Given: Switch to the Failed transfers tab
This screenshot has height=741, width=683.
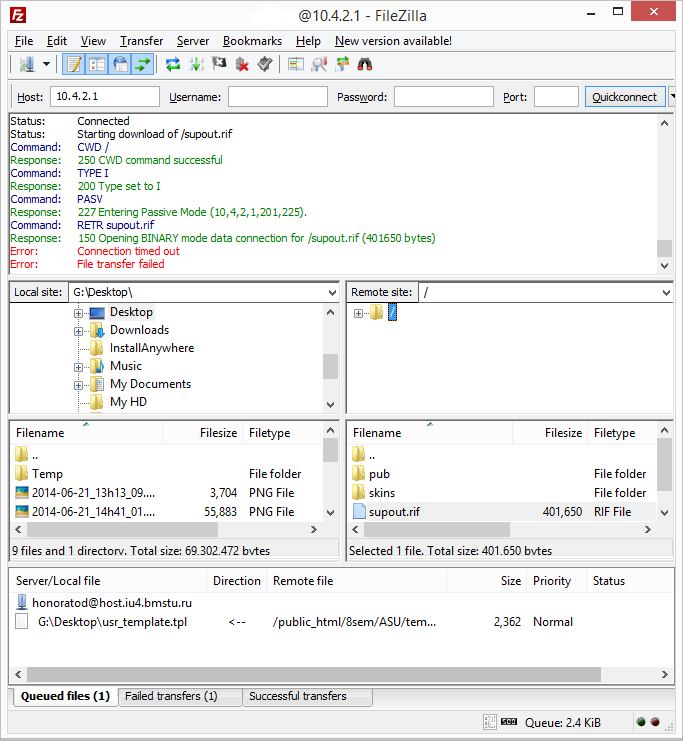Looking at the screenshot, I should pos(180,696).
